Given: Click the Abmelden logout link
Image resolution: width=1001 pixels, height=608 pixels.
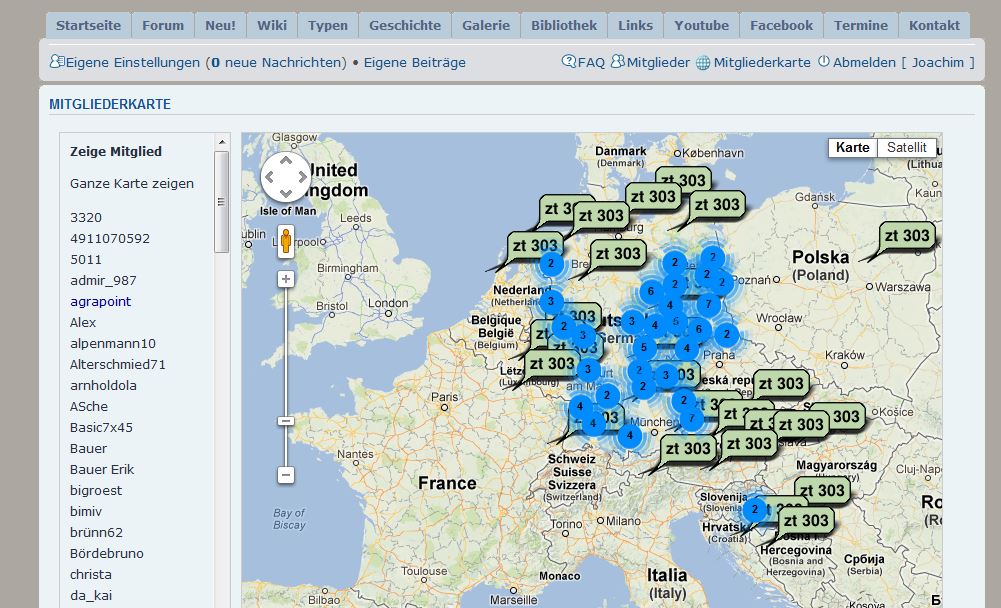Looking at the screenshot, I should [856, 62].
